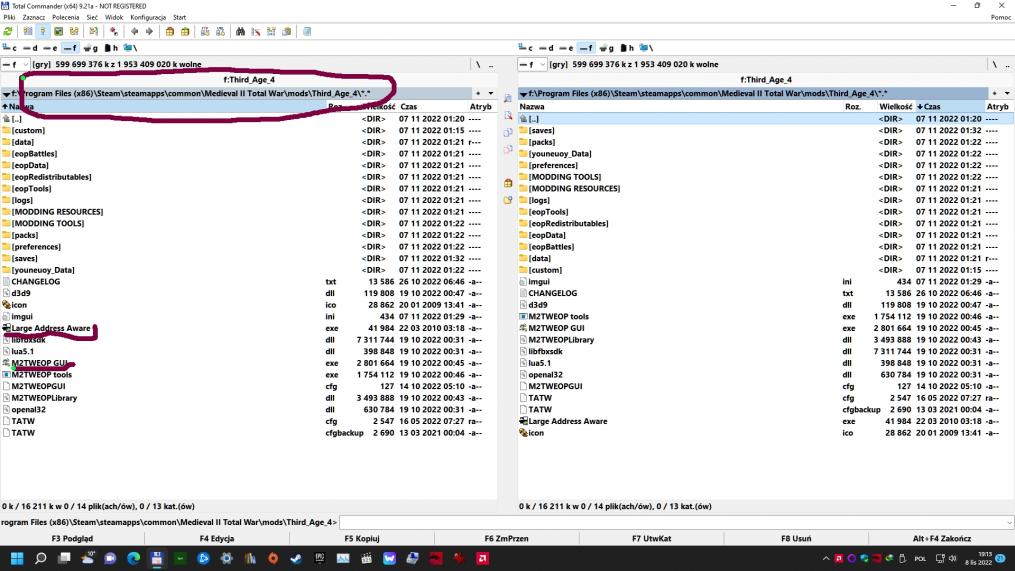Click the green Refresh icon in toolbar
This screenshot has height=571, width=1015.
point(8,31)
